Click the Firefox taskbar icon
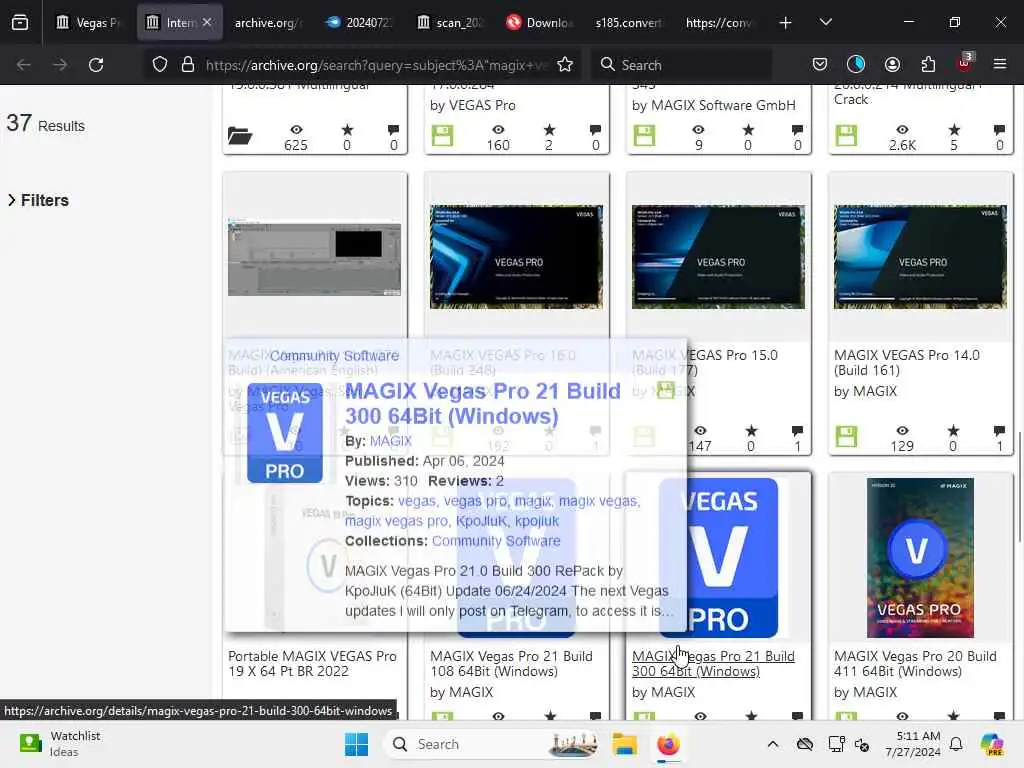The height and width of the screenshot is (768, 1024). point(668,744)
